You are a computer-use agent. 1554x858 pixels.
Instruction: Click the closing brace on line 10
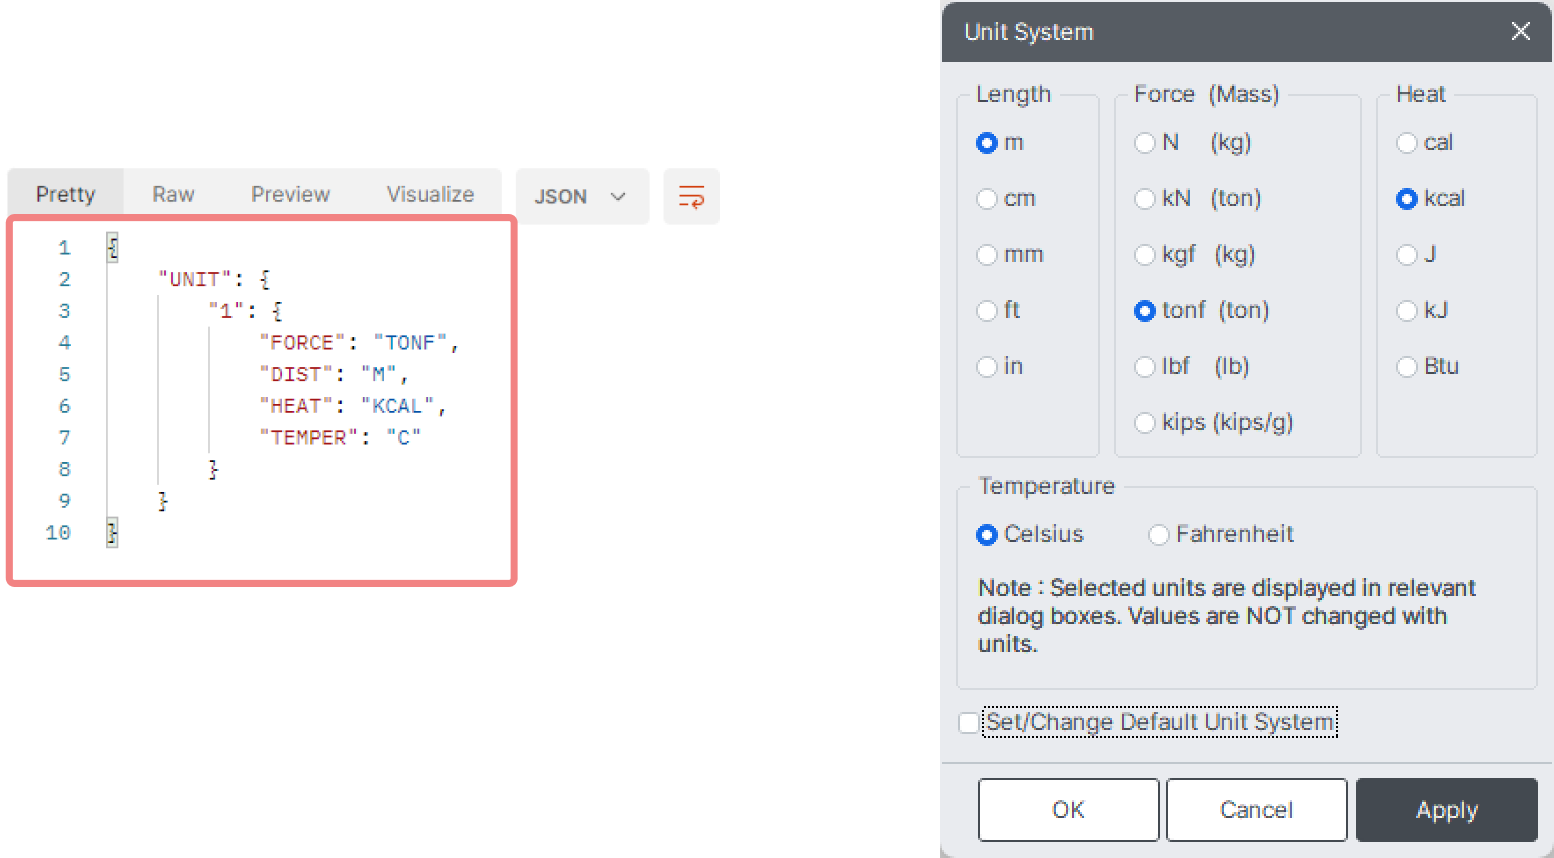click(x=112, y=533)
